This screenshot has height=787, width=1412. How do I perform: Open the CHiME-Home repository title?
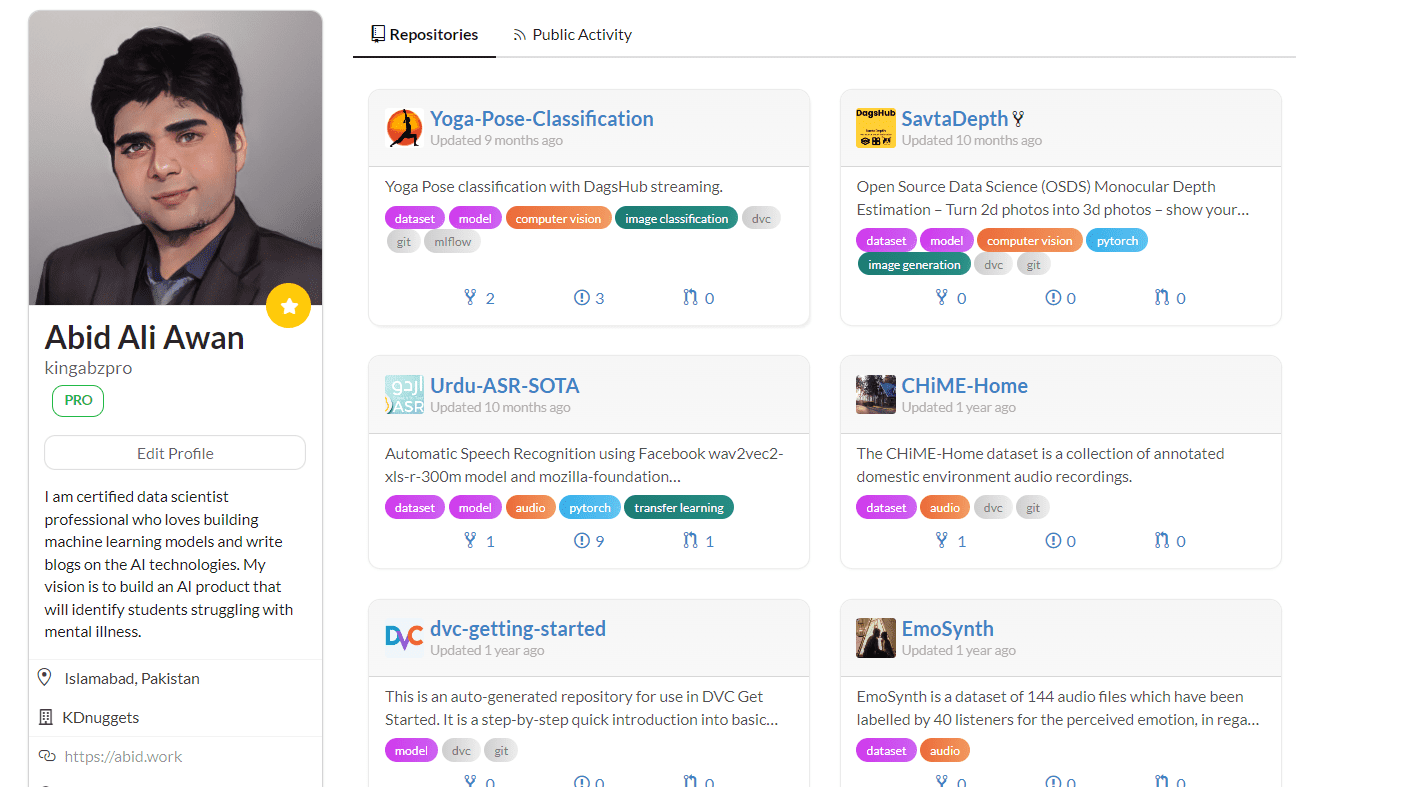[965, 385]
